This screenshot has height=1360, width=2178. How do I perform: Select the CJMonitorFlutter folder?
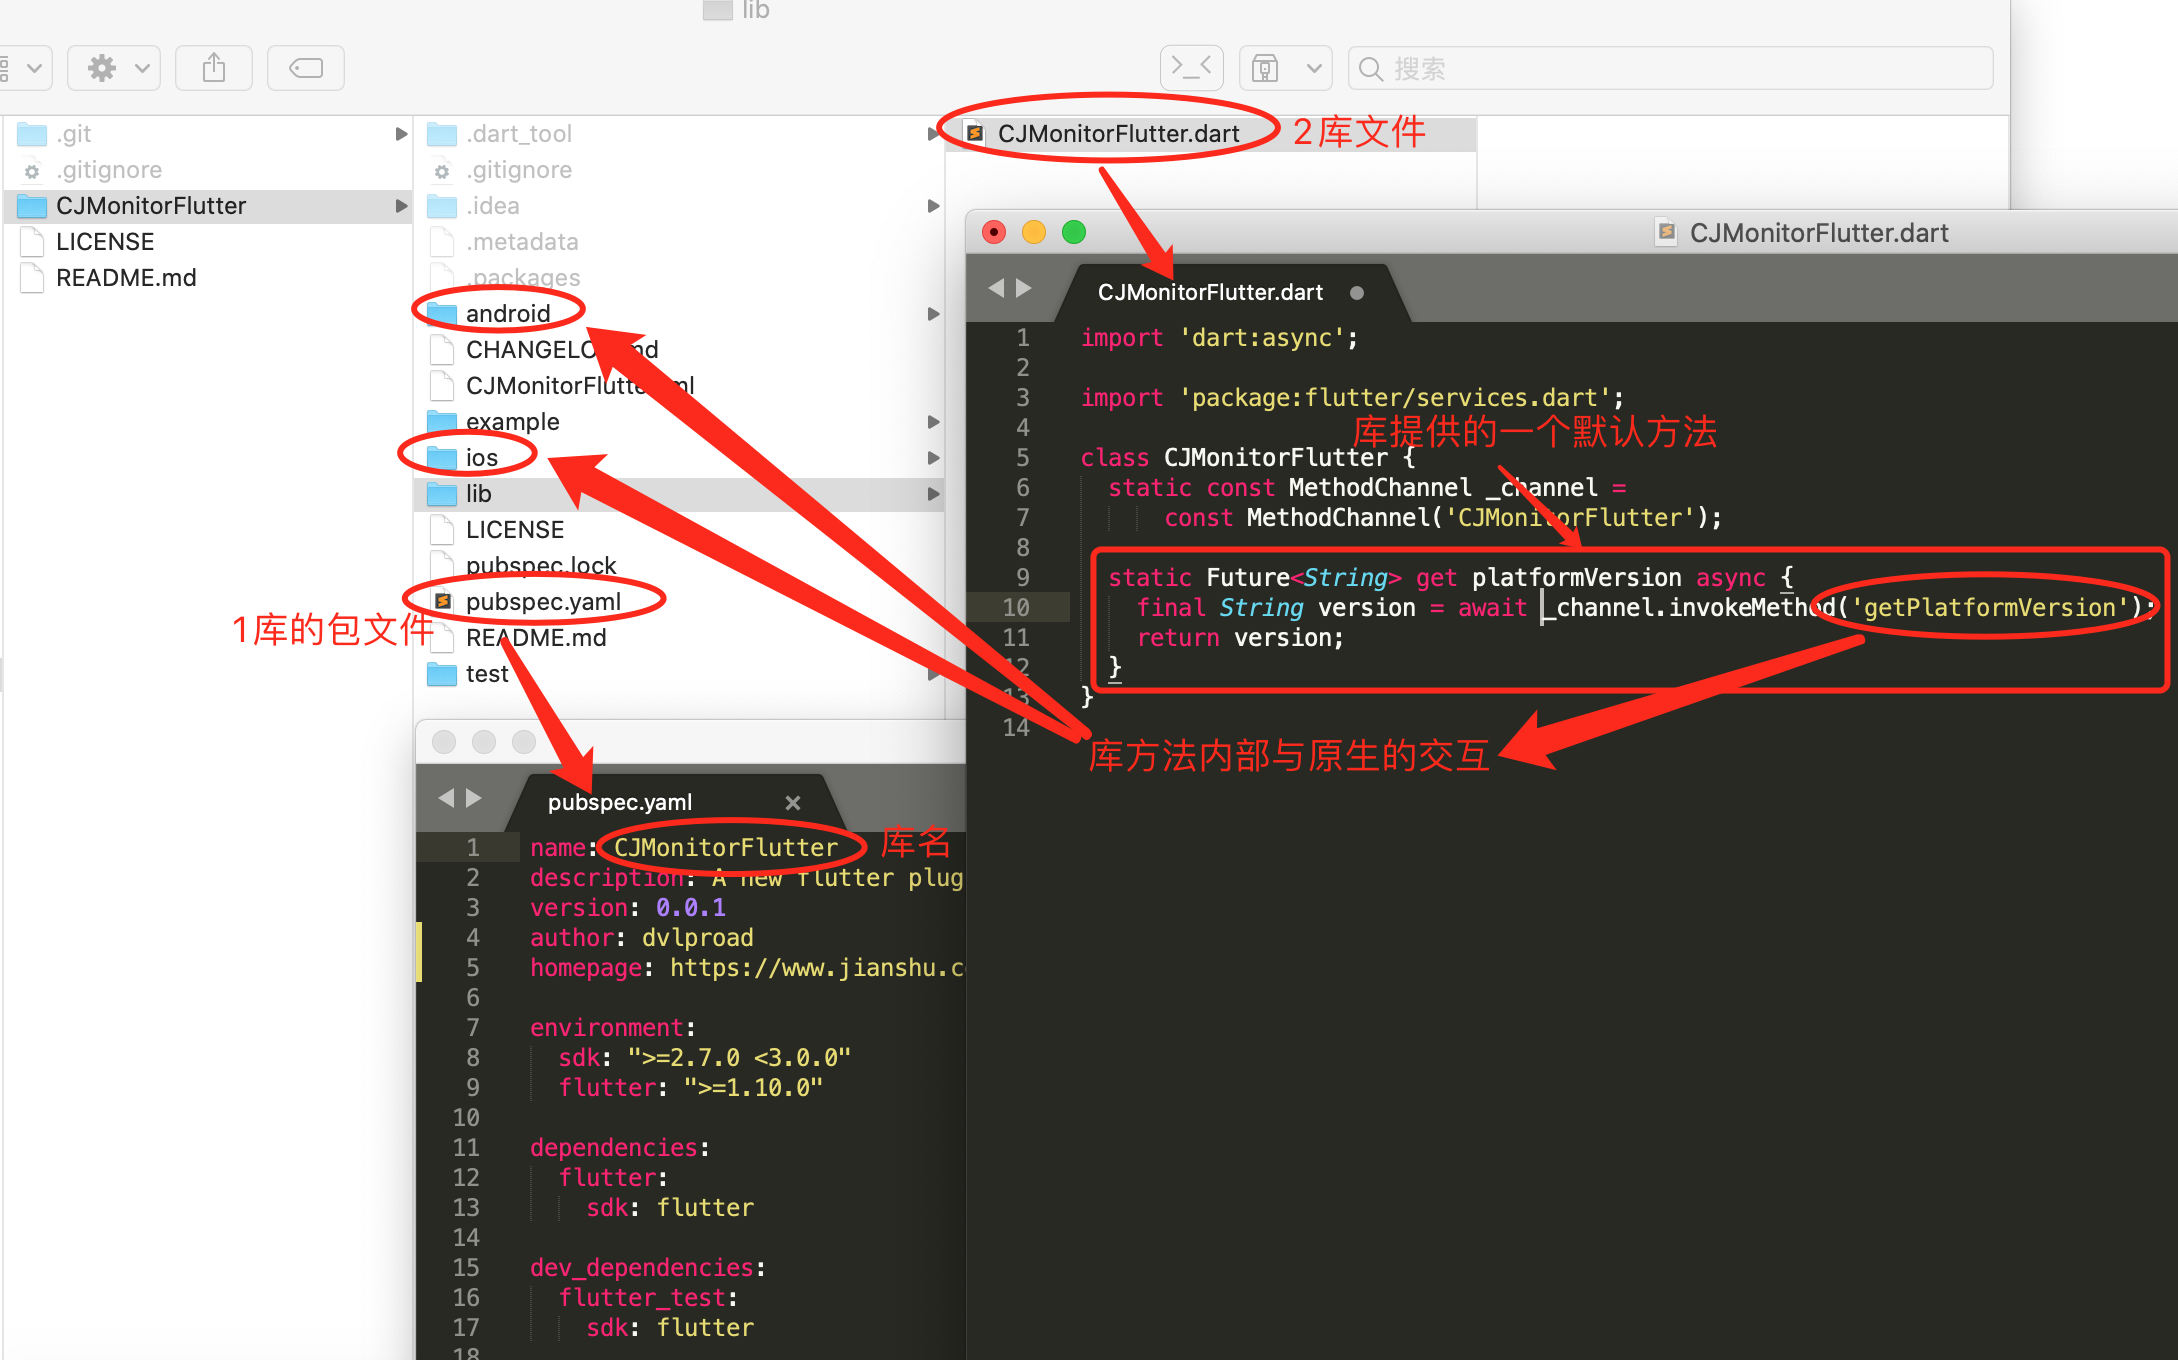tap(208, 206)
